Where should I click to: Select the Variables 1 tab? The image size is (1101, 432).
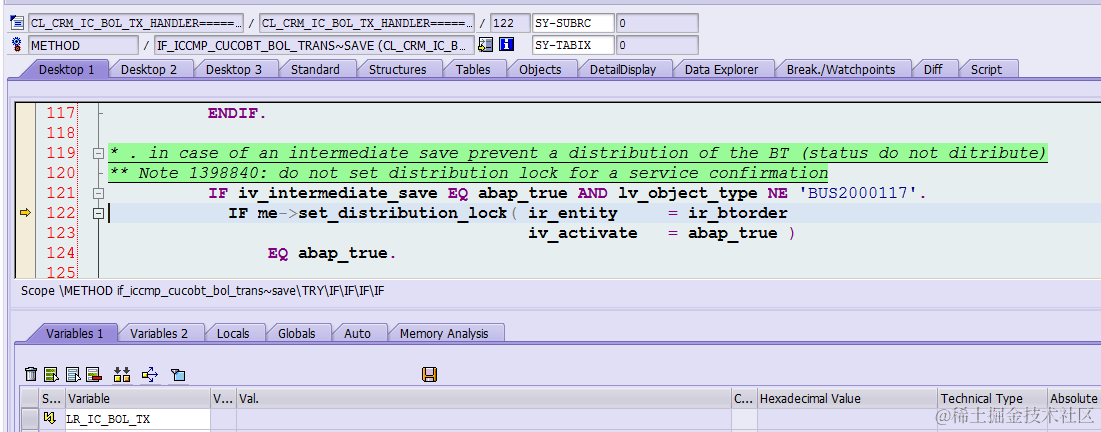tap(74, 334)
